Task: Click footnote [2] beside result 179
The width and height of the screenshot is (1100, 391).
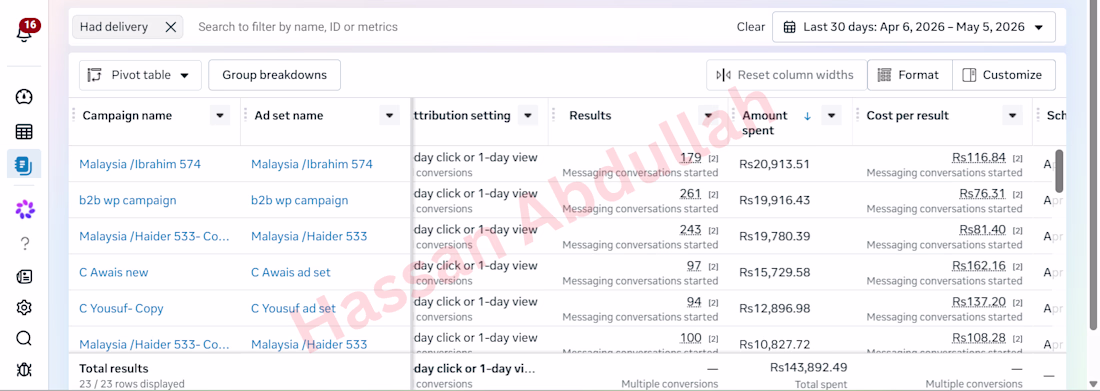Action: (713, 159)
